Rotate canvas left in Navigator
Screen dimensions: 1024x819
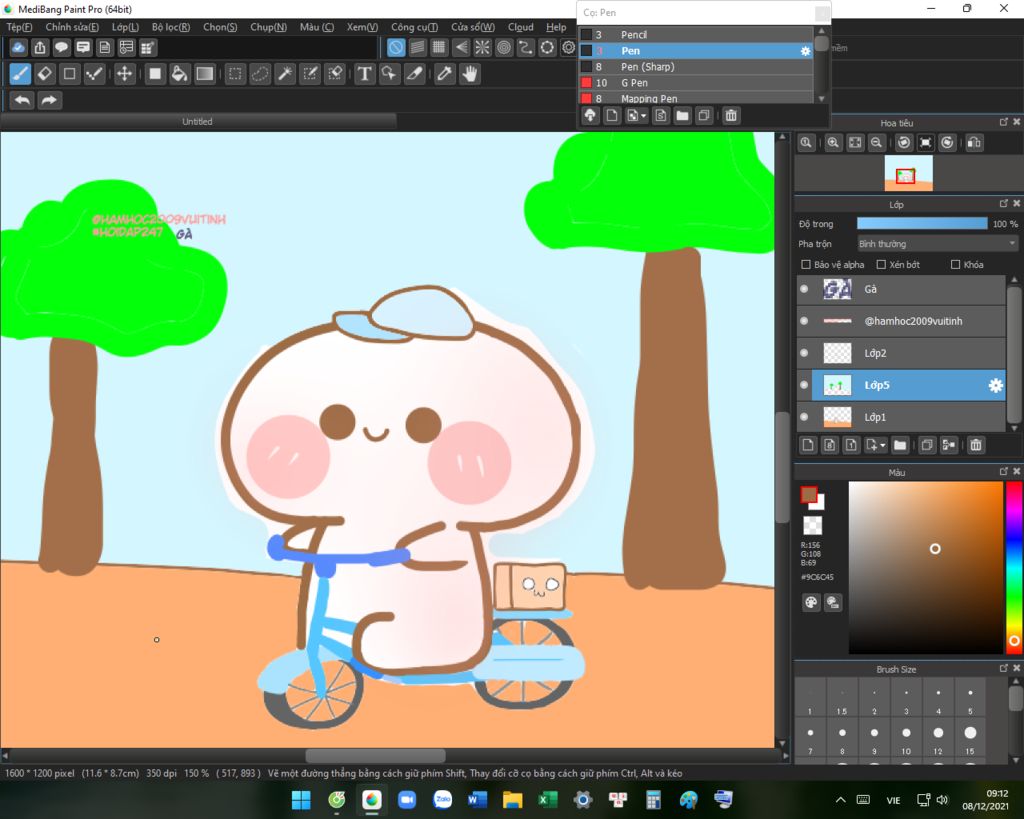904,142
